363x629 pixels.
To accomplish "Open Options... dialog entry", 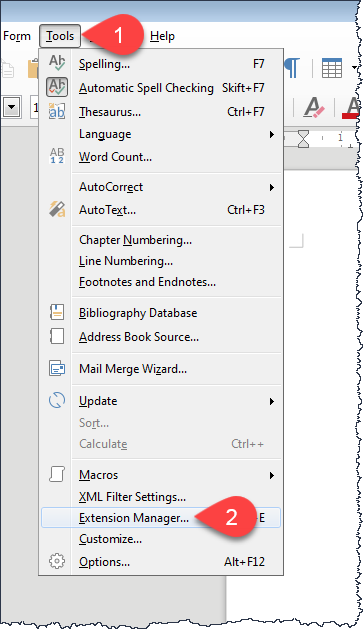I will [161, 562].
